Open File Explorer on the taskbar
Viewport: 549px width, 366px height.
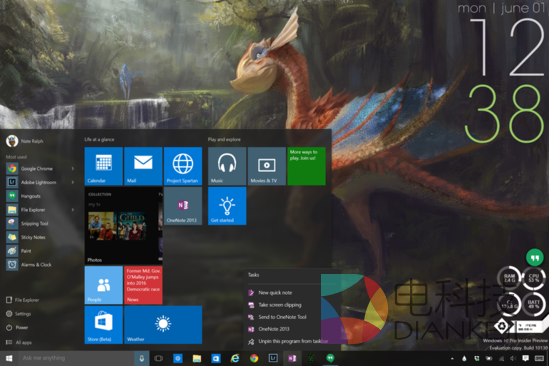point(197,358)
